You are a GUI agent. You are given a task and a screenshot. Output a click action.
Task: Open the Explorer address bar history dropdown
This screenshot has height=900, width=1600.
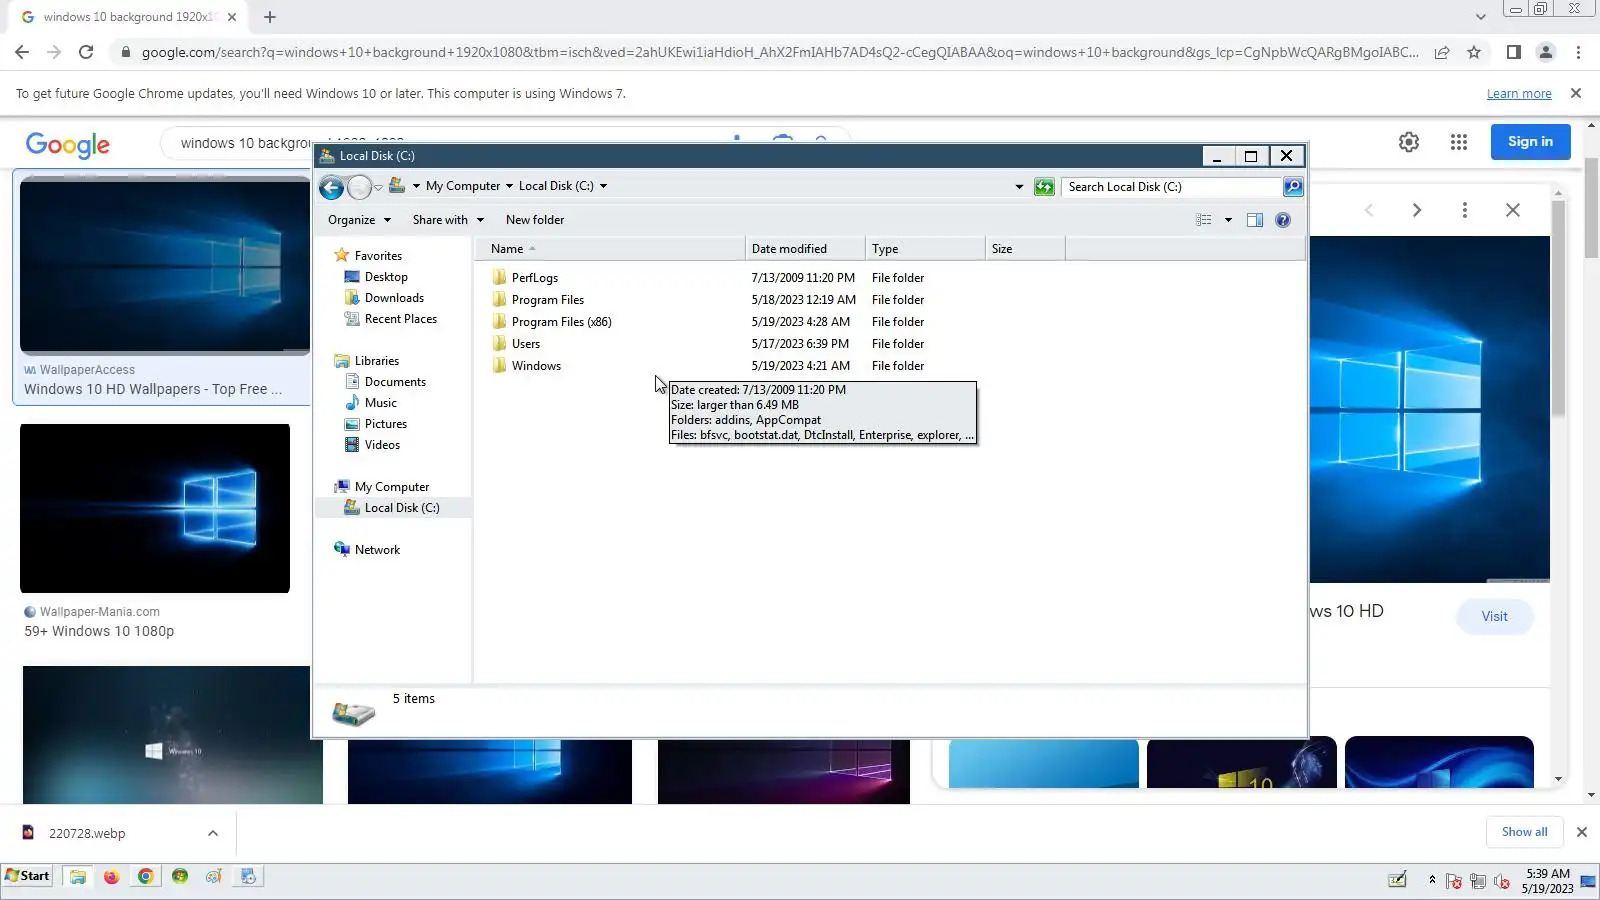click(1019, 187)
